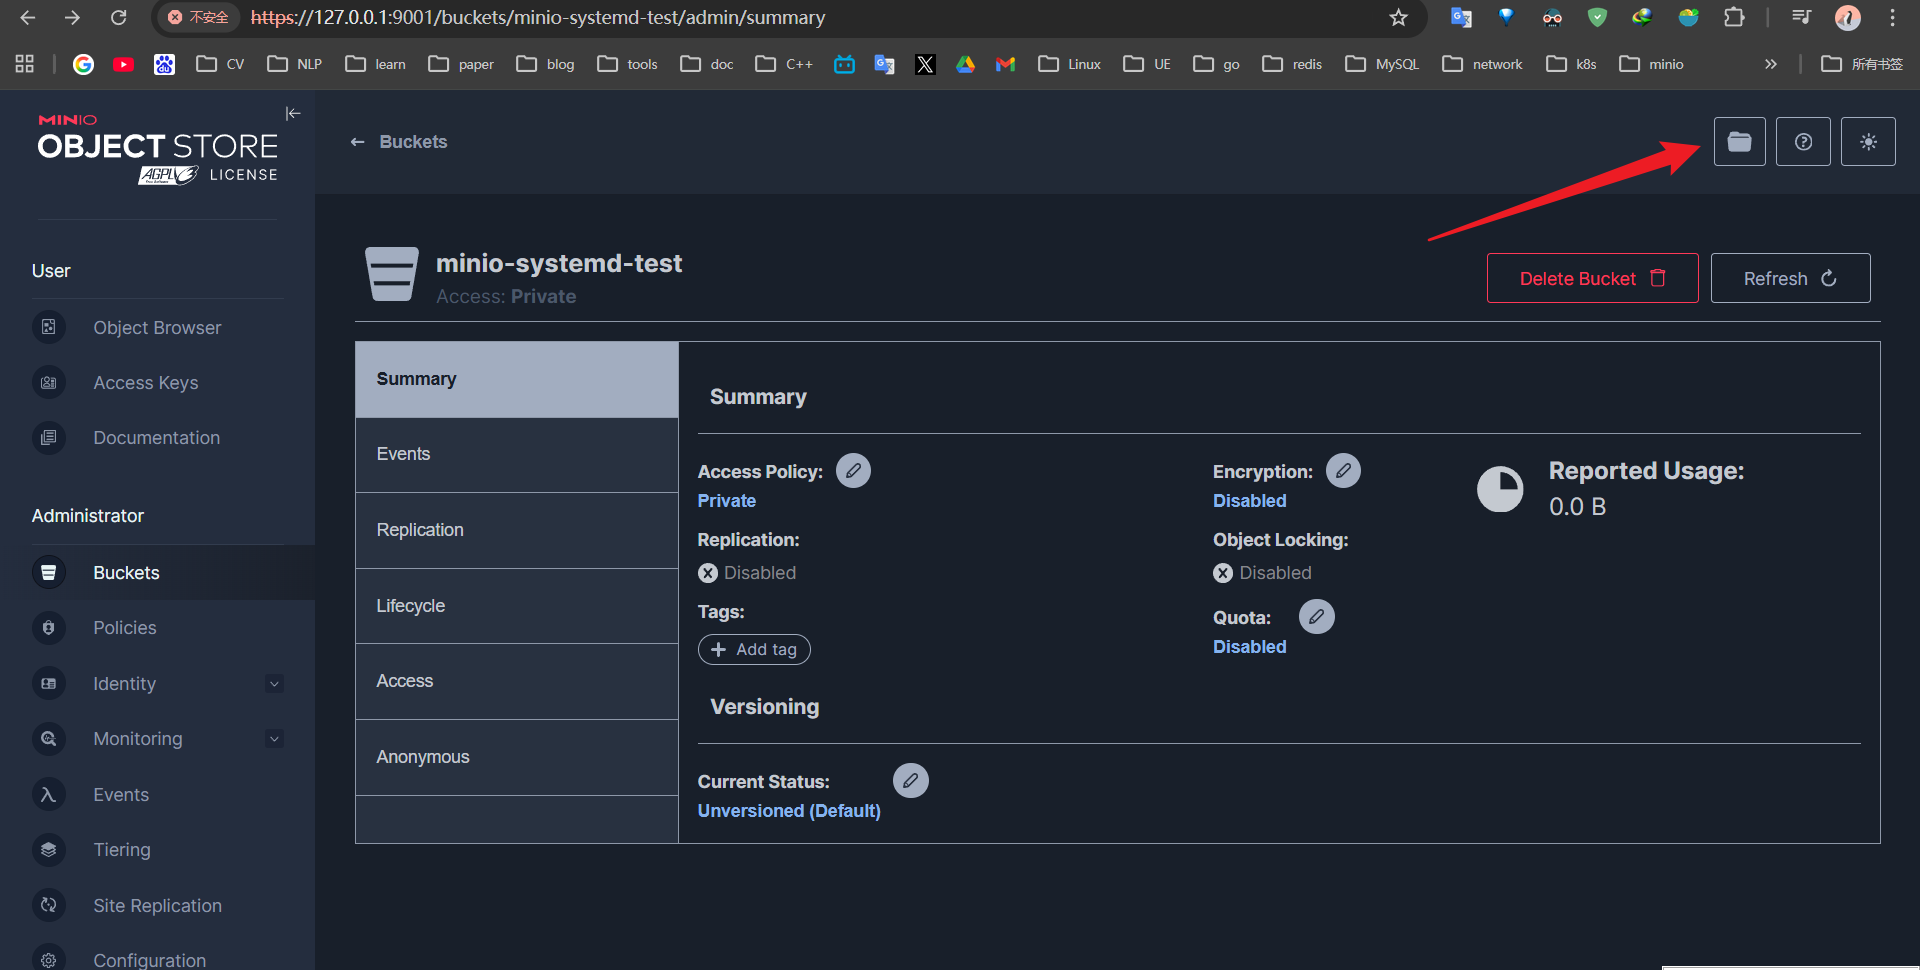Image resolution: width=1920 pixels, height=970 pixels.
Task: Click the Quota Disabled link
Action: coord(1250,647)
